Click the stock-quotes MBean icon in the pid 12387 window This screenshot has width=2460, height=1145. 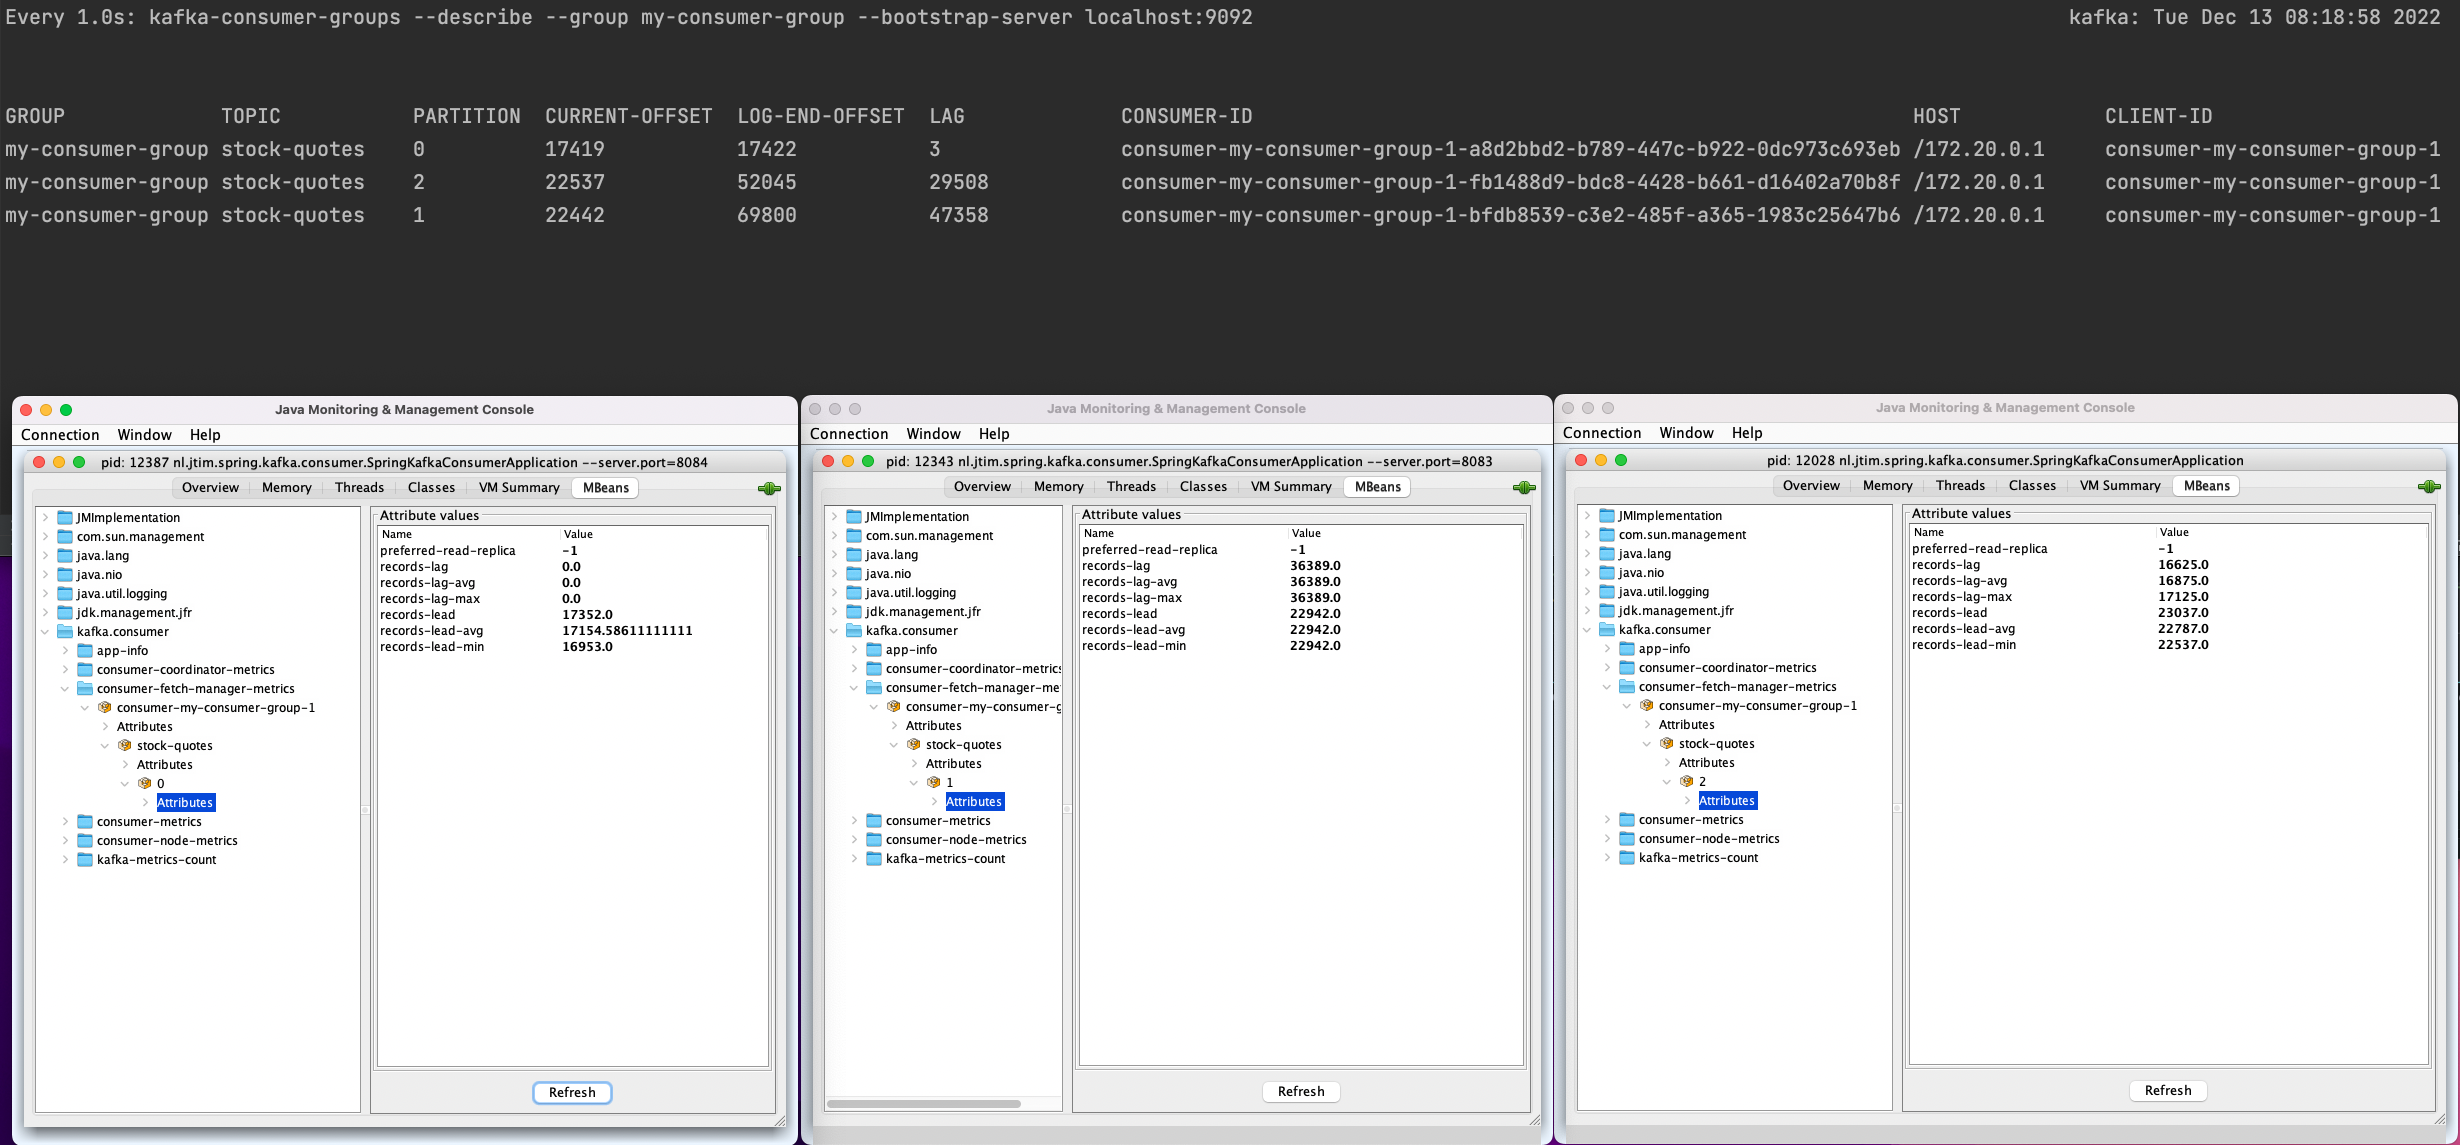click(125, 746)
